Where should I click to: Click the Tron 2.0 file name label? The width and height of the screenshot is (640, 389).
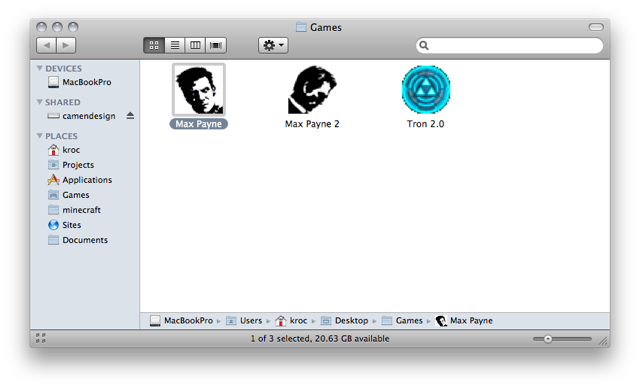pos(426,124)
